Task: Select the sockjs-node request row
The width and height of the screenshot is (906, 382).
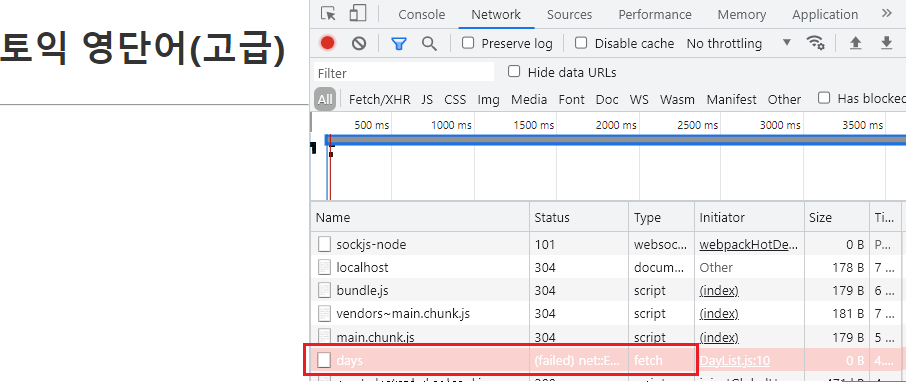Action: coord(607,244)
